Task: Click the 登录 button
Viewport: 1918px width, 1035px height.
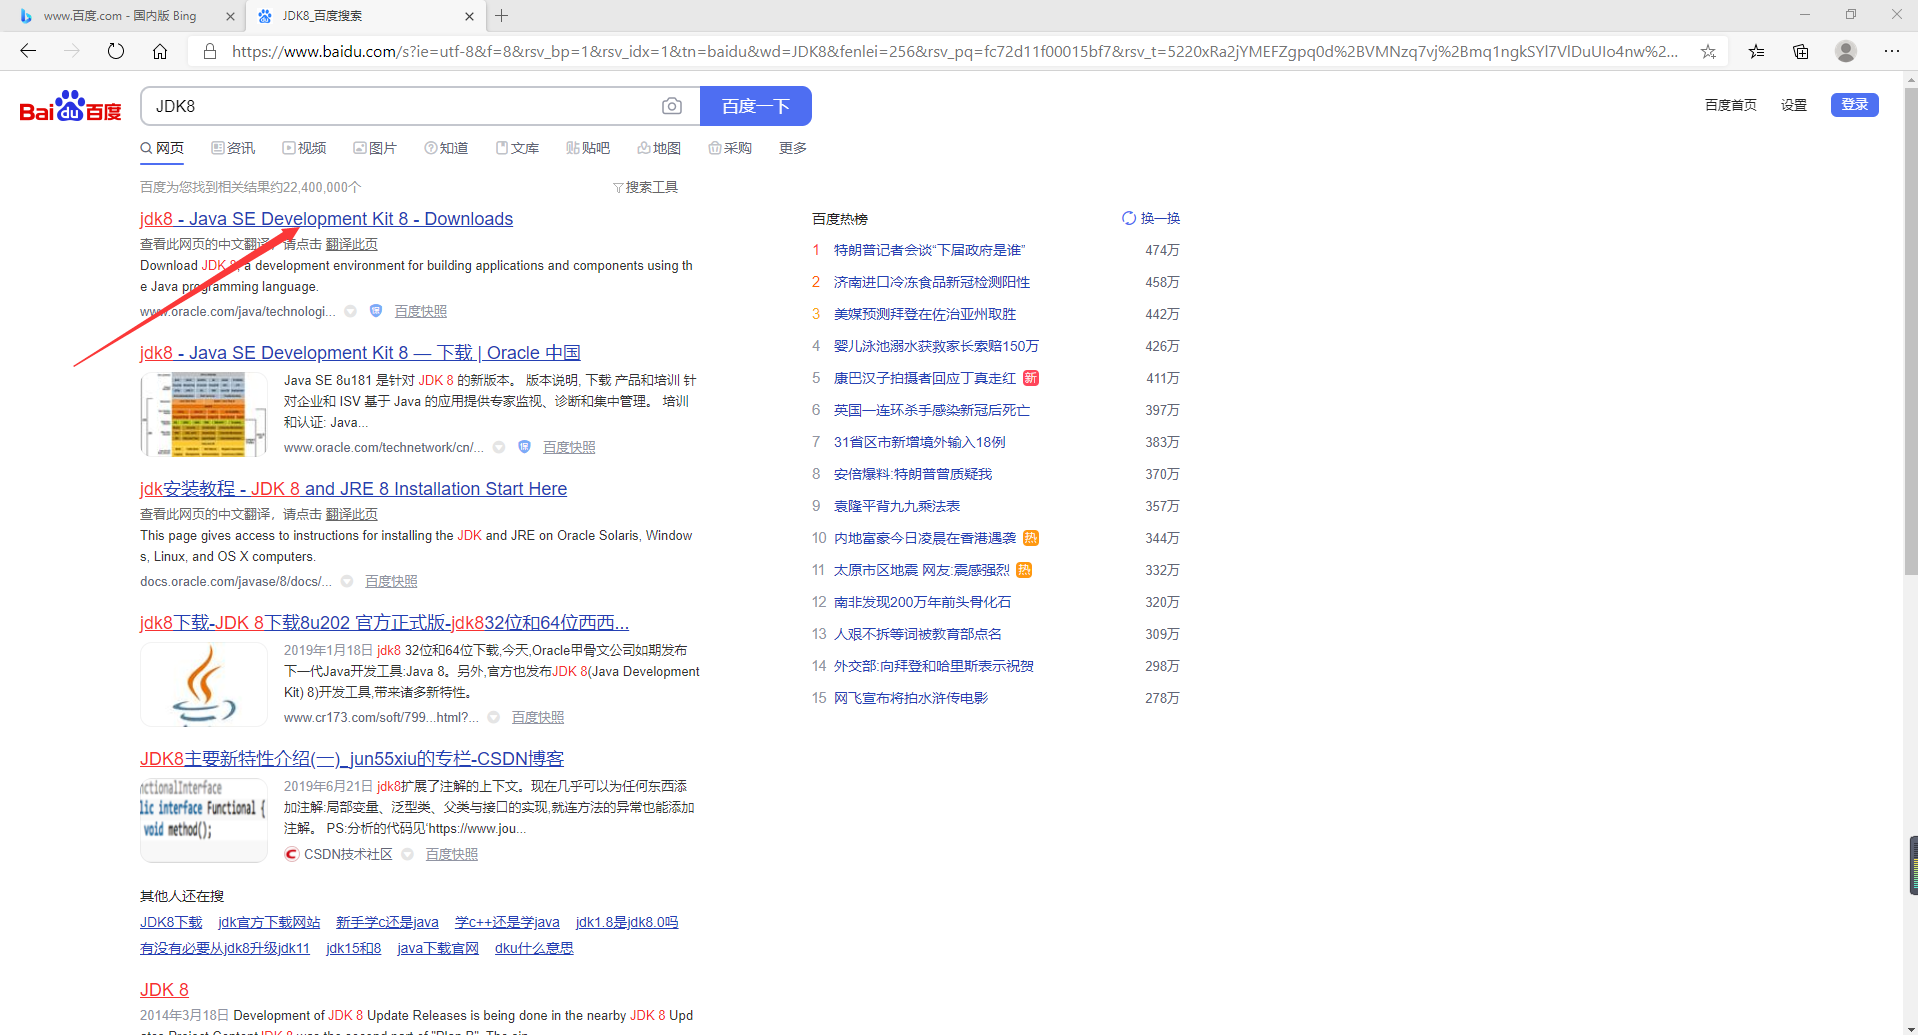Action: 1855,105
